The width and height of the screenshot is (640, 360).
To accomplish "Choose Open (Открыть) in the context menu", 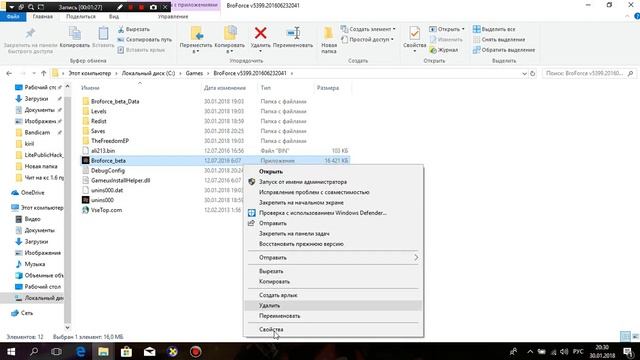I will tap(333, 172).
